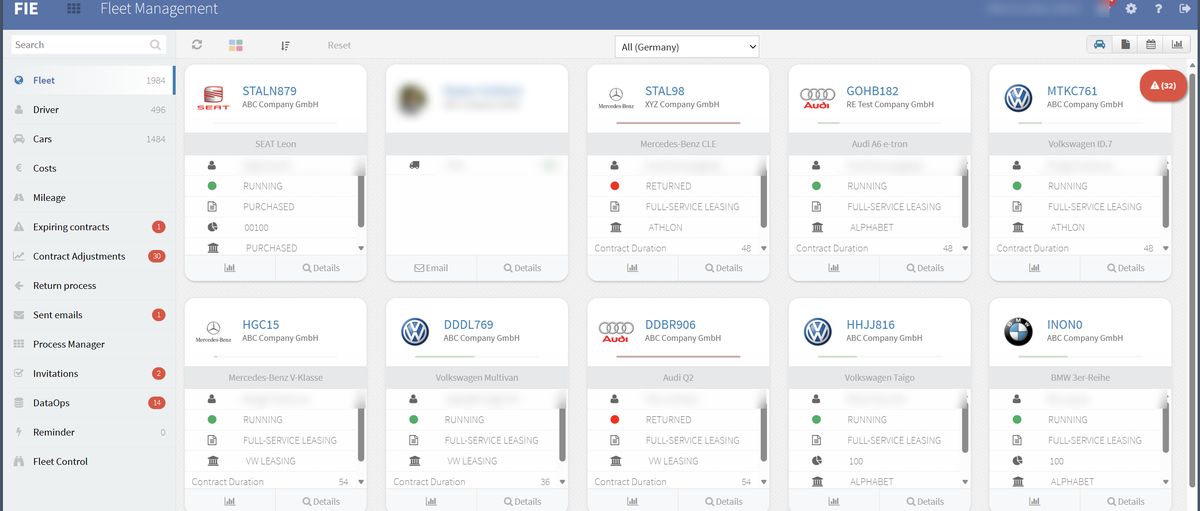1200x511 pixels.
Task: Open chart for STALN879 card
Action: click(230, 268)
